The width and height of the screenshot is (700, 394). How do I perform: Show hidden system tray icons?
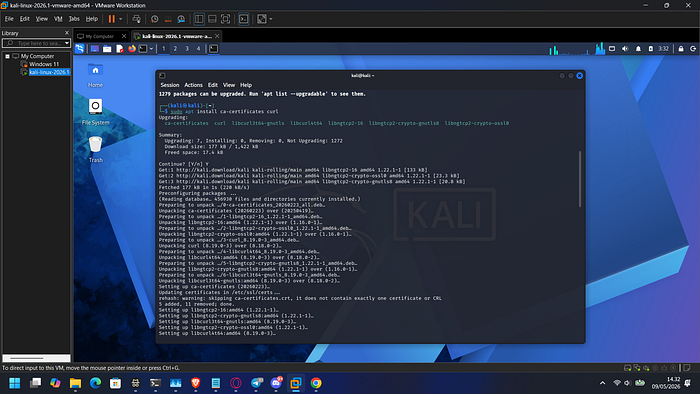coord(602,383)
